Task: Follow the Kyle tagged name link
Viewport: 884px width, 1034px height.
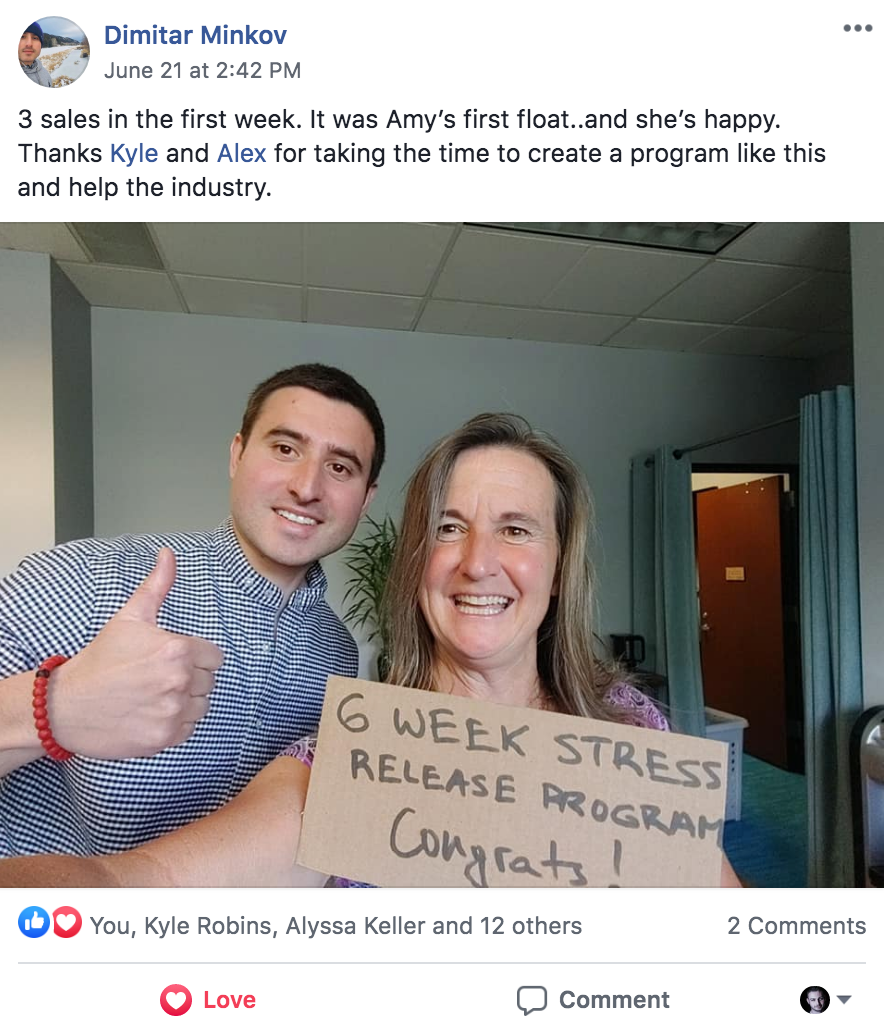Action: point(134,153)
